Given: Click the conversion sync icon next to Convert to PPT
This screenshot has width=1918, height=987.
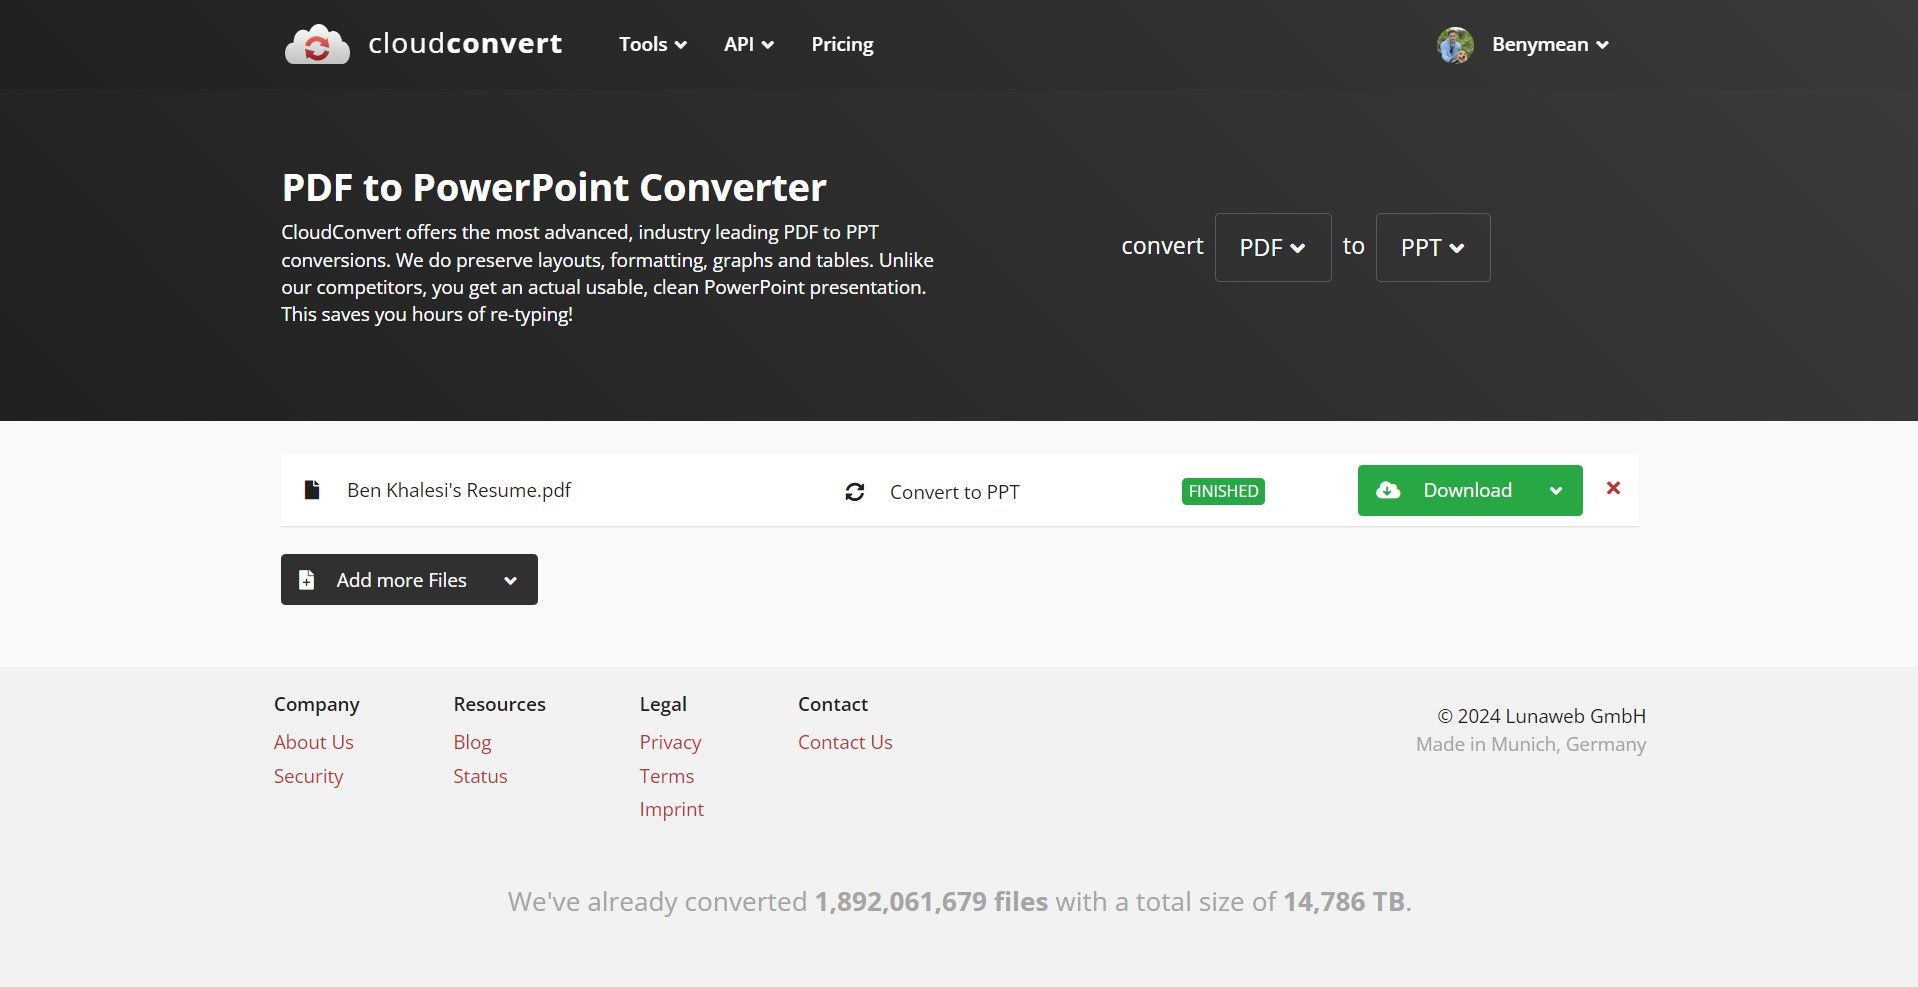Looking at the screenshot, I should pos(854,492).
